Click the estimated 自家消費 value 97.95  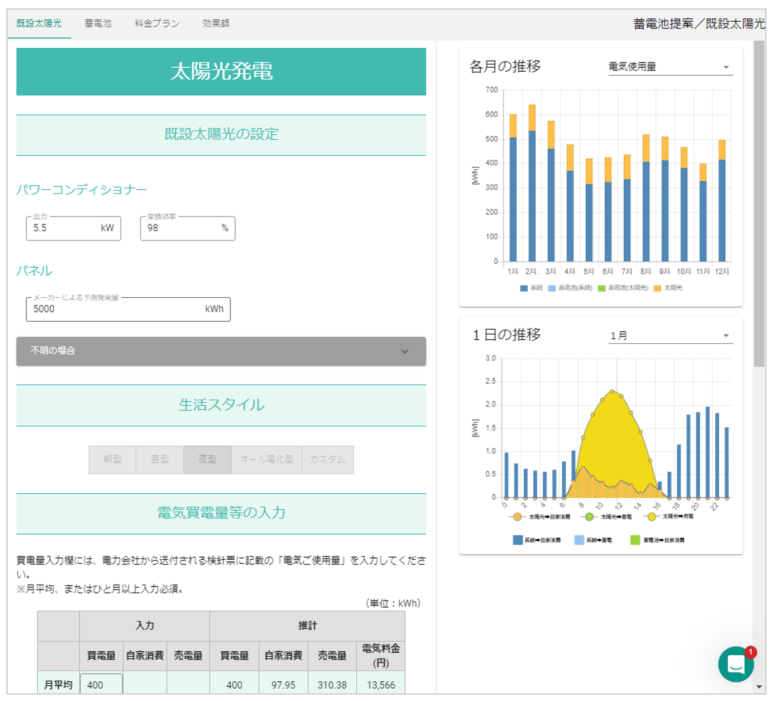pos(284,685)
